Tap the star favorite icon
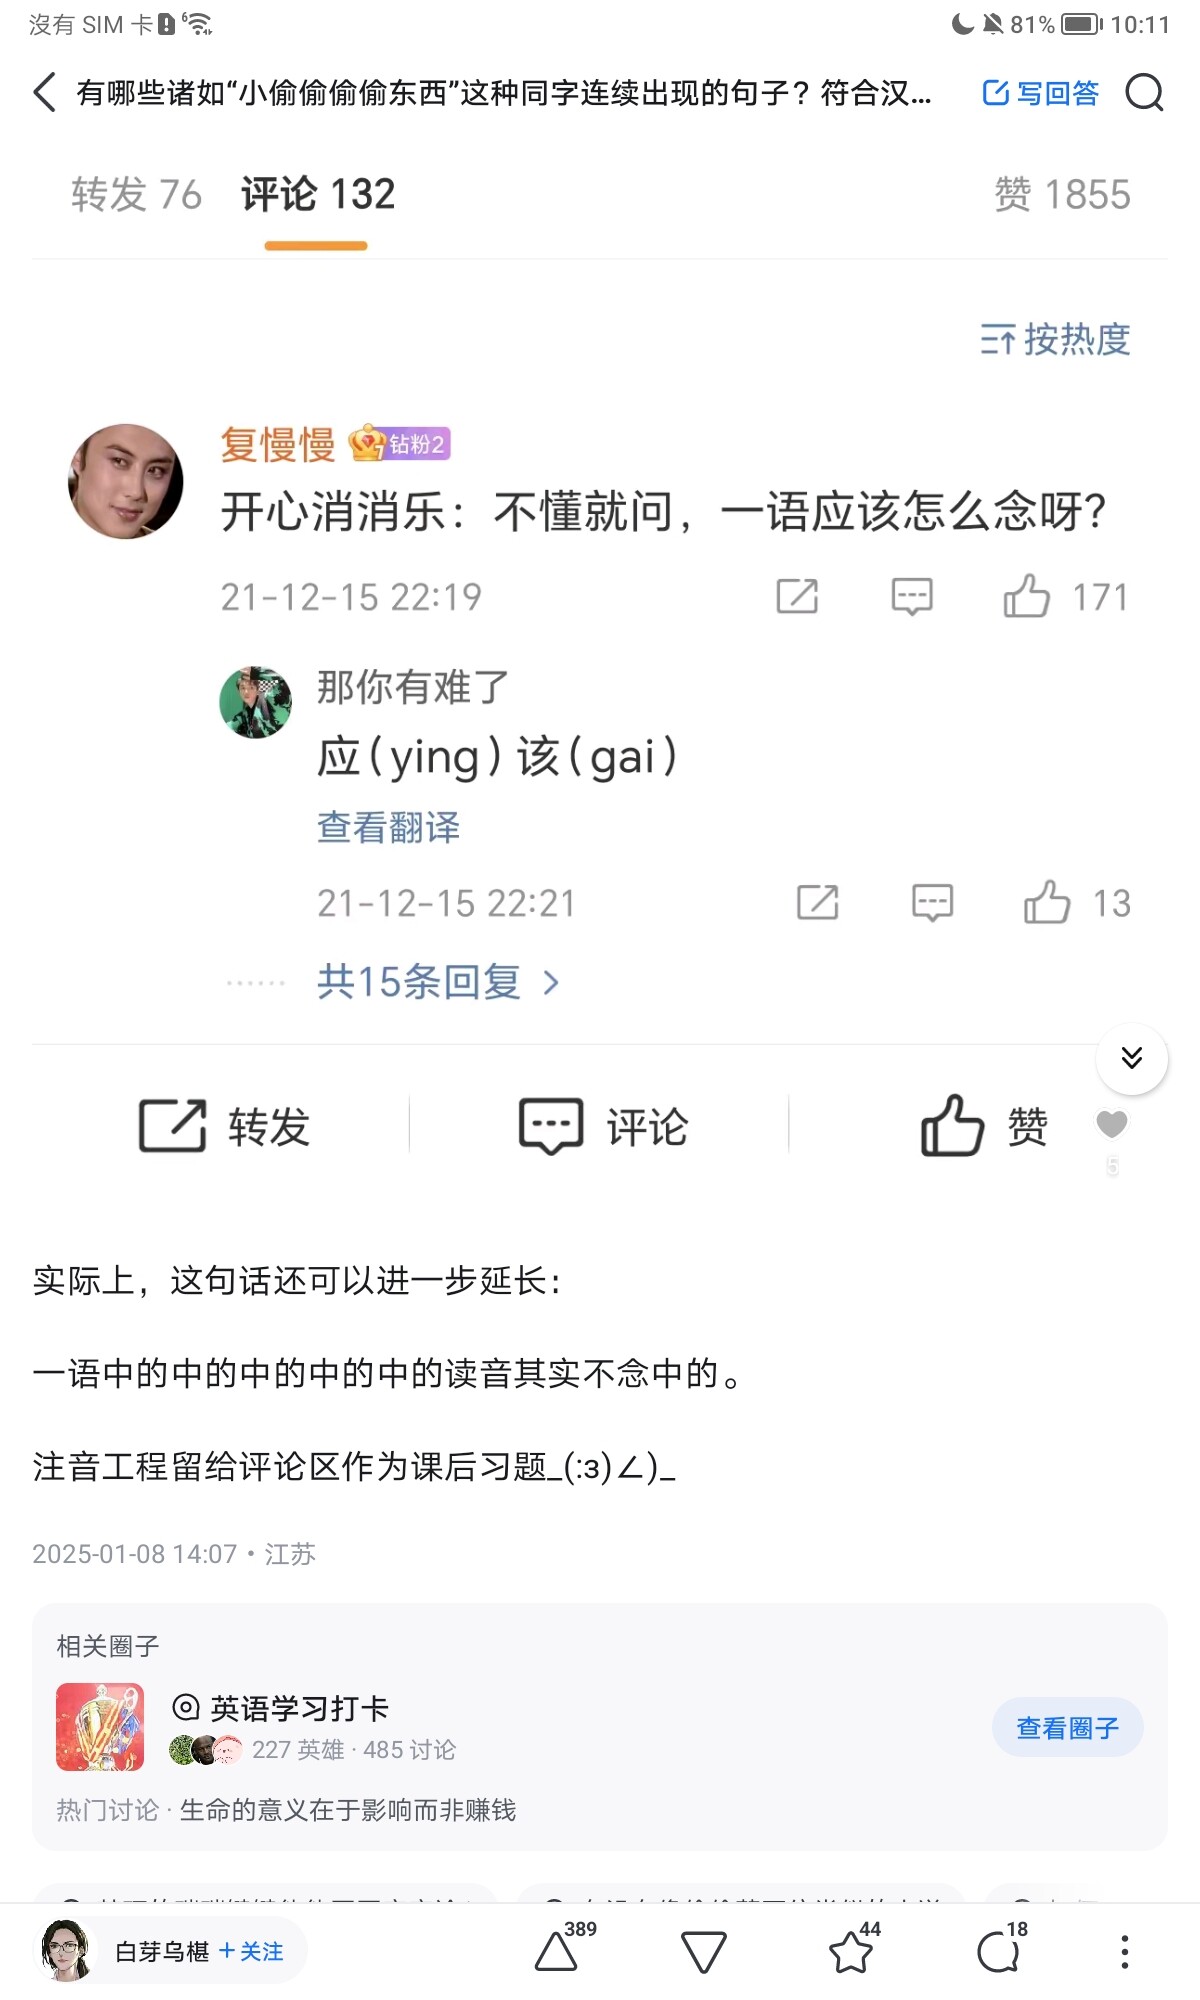The width and height of the screenshot is (1200, 2000). pos(851,1951)
